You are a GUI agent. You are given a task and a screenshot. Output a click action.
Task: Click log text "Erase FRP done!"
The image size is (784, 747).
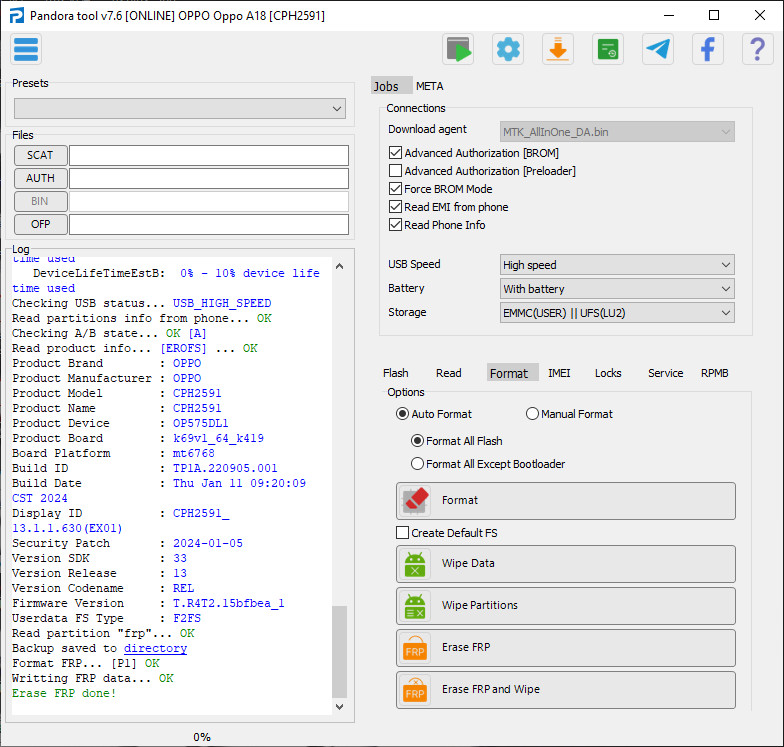(64, 693)
